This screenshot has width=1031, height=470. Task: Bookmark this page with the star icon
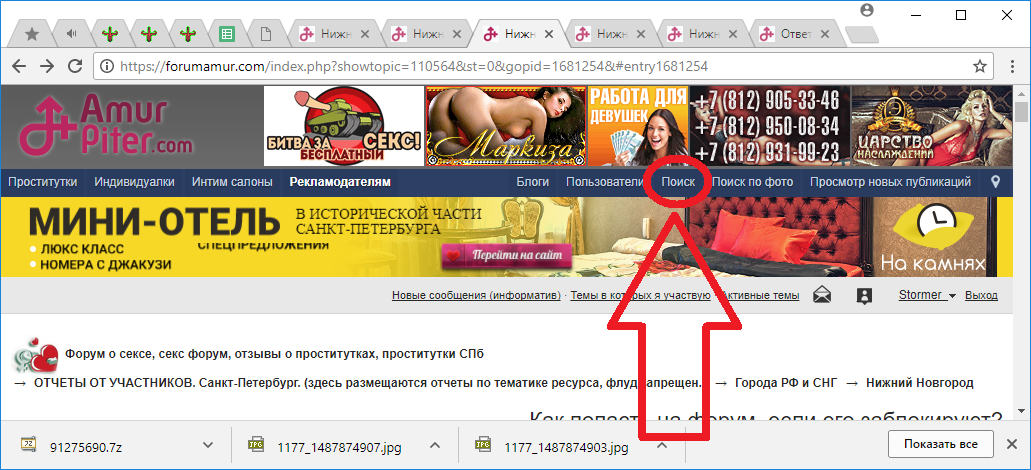[980, 67]
